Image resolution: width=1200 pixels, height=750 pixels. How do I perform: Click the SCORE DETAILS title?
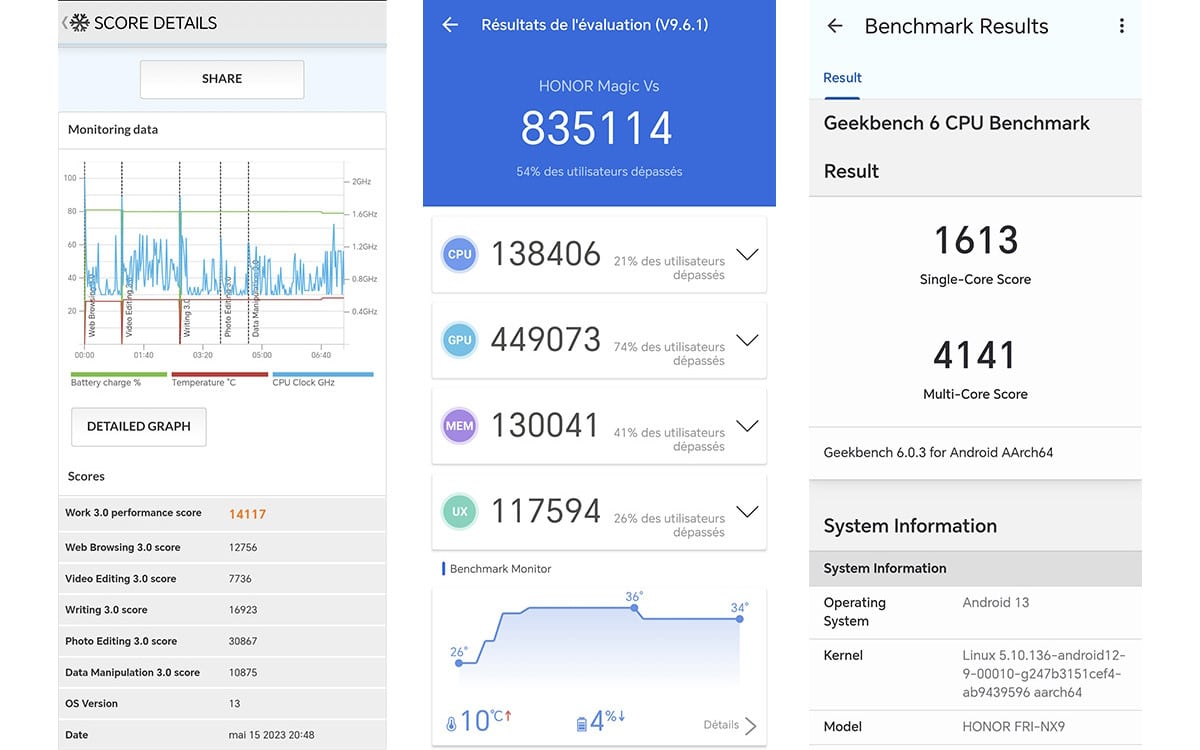(x=155, y=22)
